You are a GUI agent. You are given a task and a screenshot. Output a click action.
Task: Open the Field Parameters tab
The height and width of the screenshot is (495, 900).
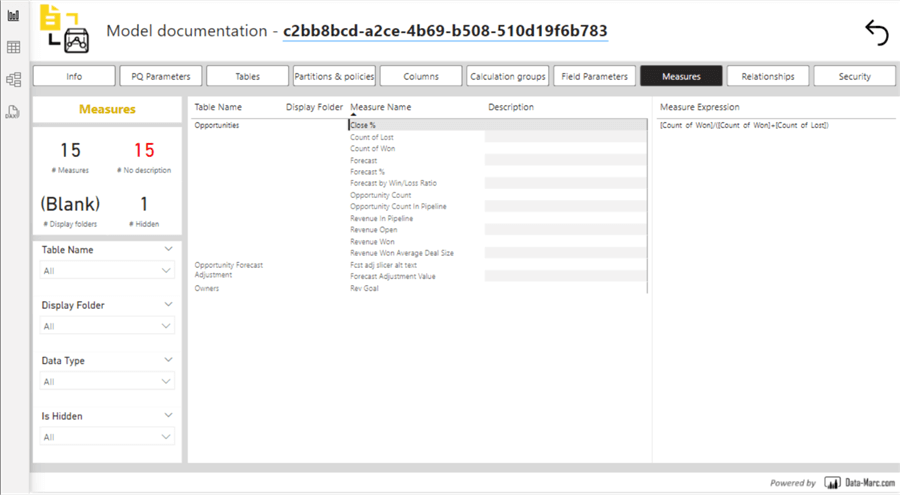click(595, 76)
